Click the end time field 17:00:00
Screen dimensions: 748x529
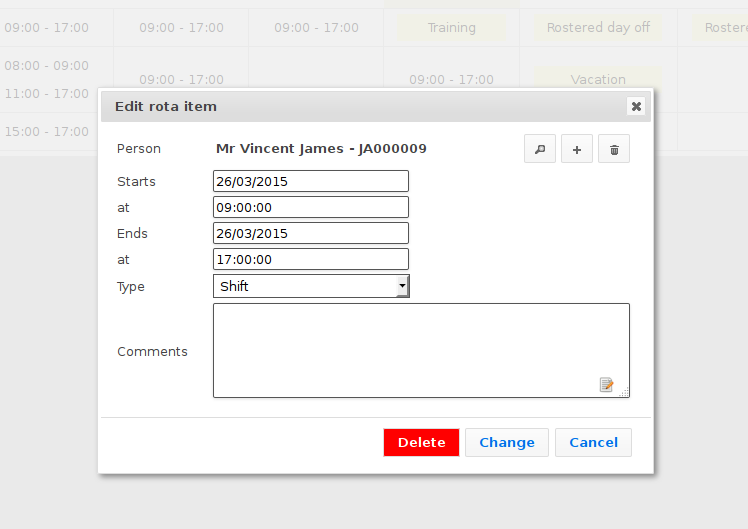click(x=310, y=259)
